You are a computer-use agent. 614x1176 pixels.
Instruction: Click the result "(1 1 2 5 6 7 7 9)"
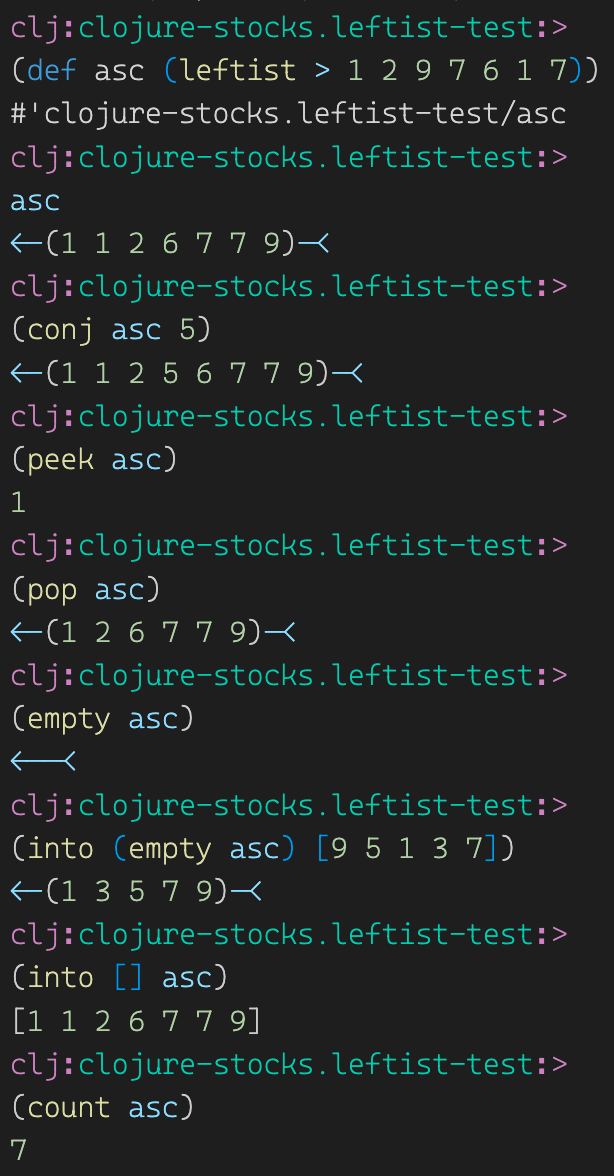click(187, 373)
